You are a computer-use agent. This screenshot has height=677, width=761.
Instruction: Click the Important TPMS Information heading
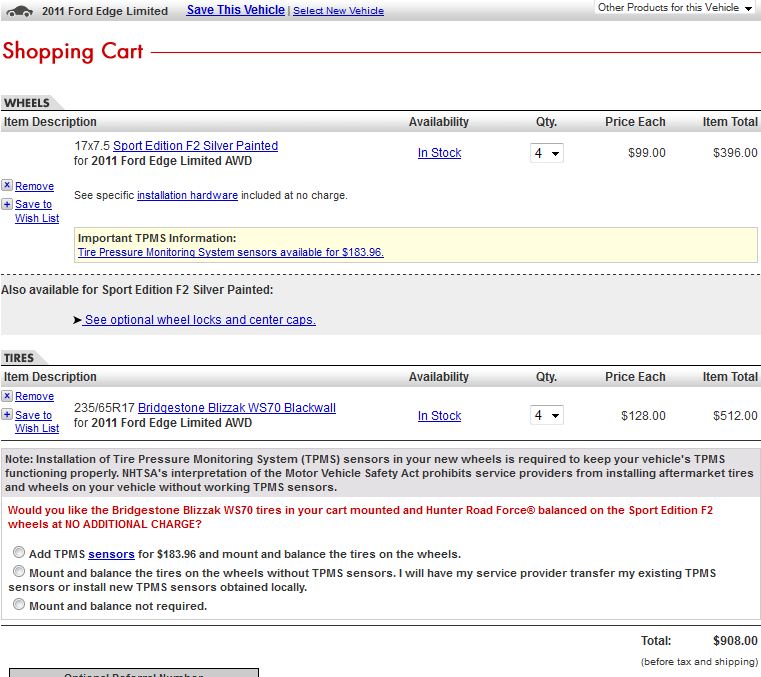157,238
